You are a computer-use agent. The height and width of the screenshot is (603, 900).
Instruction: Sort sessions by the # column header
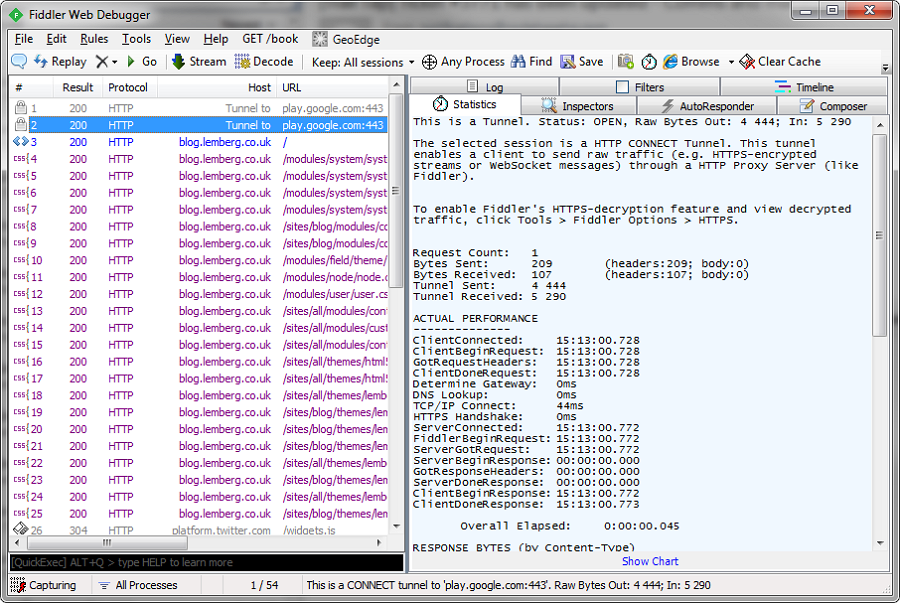click(32, 87)
